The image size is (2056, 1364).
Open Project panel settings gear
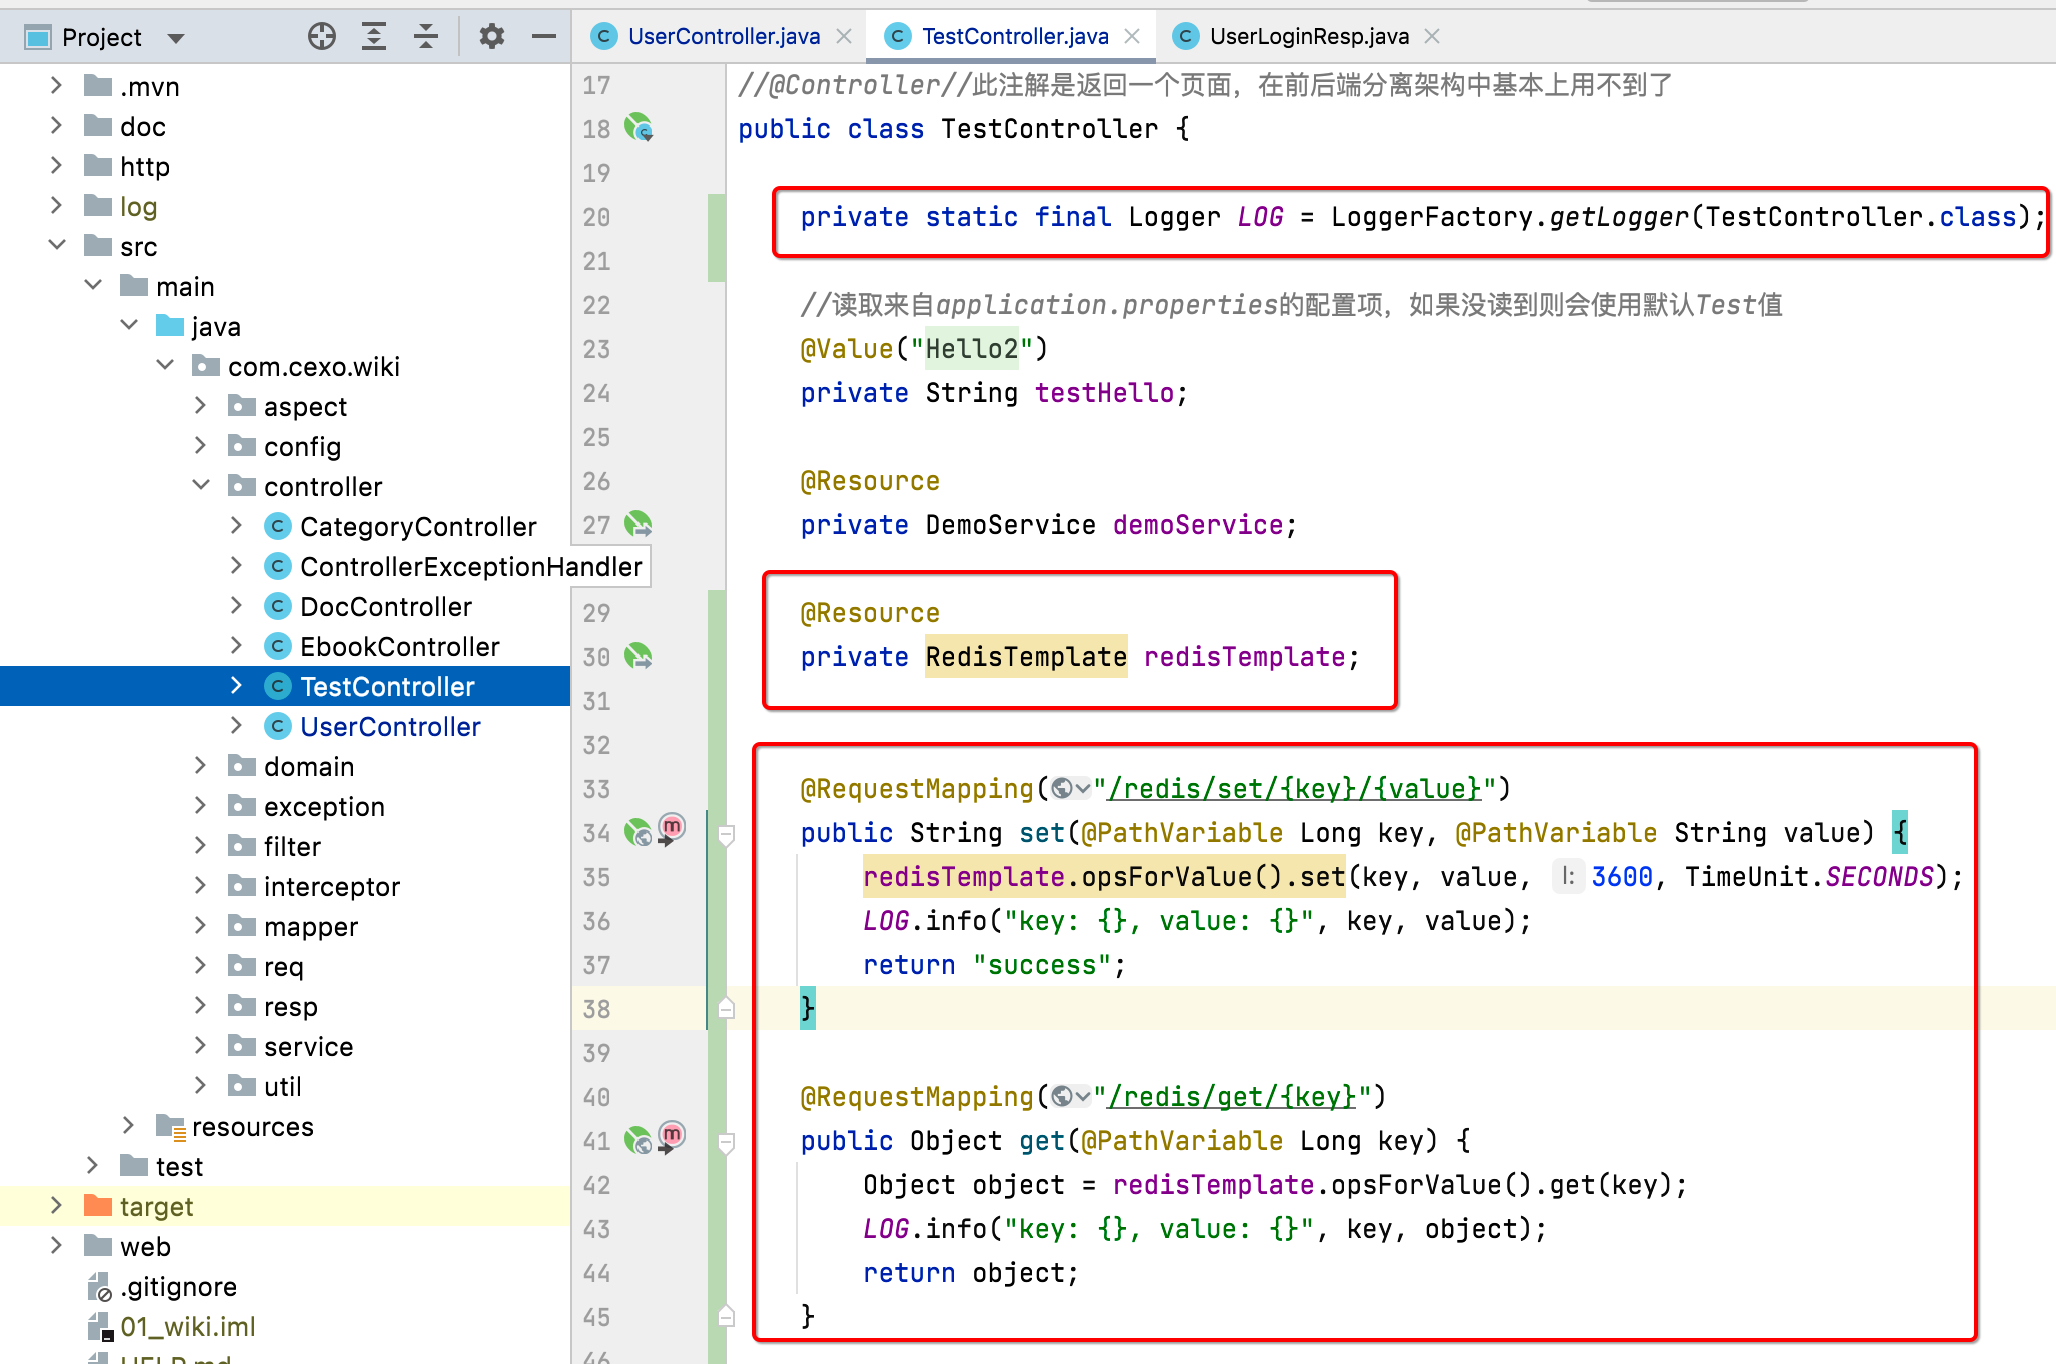click(491, 37)
